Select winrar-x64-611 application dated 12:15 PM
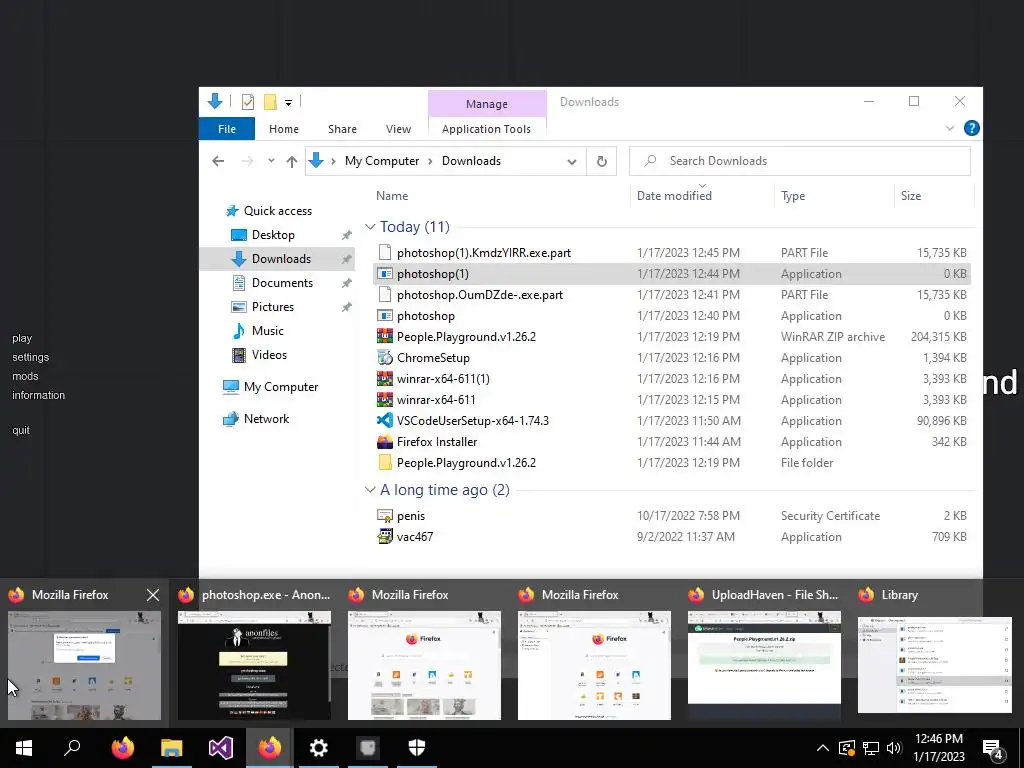This screenshot has height=768, width=1024. tap(671, 400)
